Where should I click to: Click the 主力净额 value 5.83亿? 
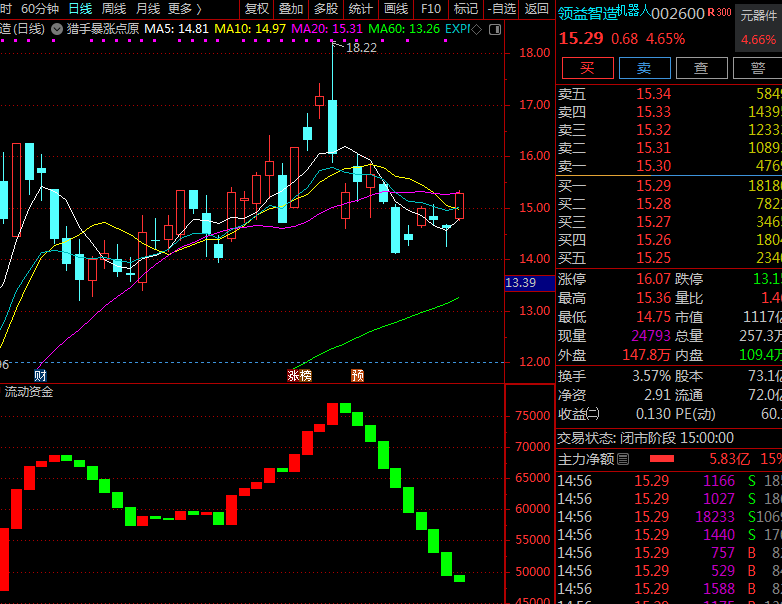(730, 459)
